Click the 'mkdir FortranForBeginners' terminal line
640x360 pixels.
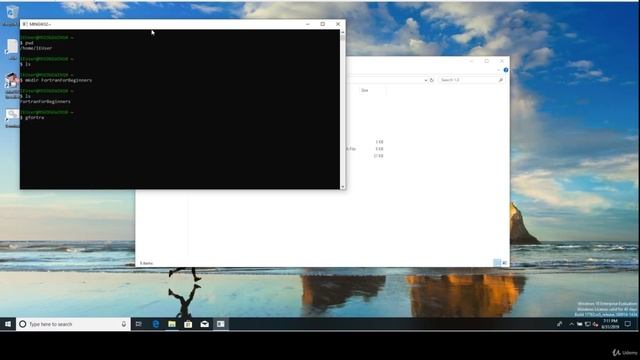(56, 80)
